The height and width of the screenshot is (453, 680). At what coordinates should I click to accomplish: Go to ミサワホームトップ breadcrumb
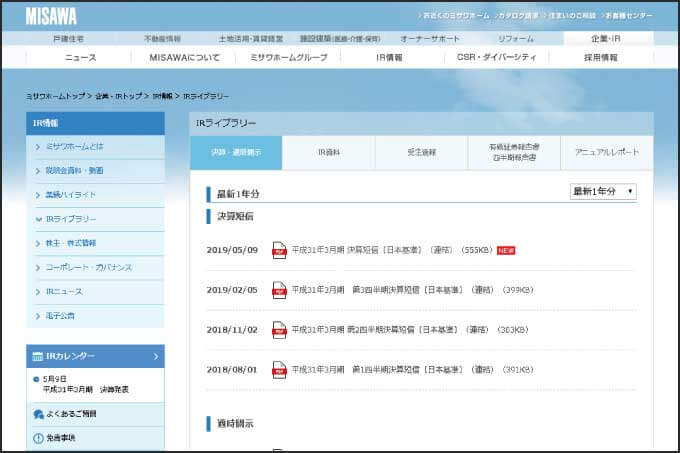point(56,96)
